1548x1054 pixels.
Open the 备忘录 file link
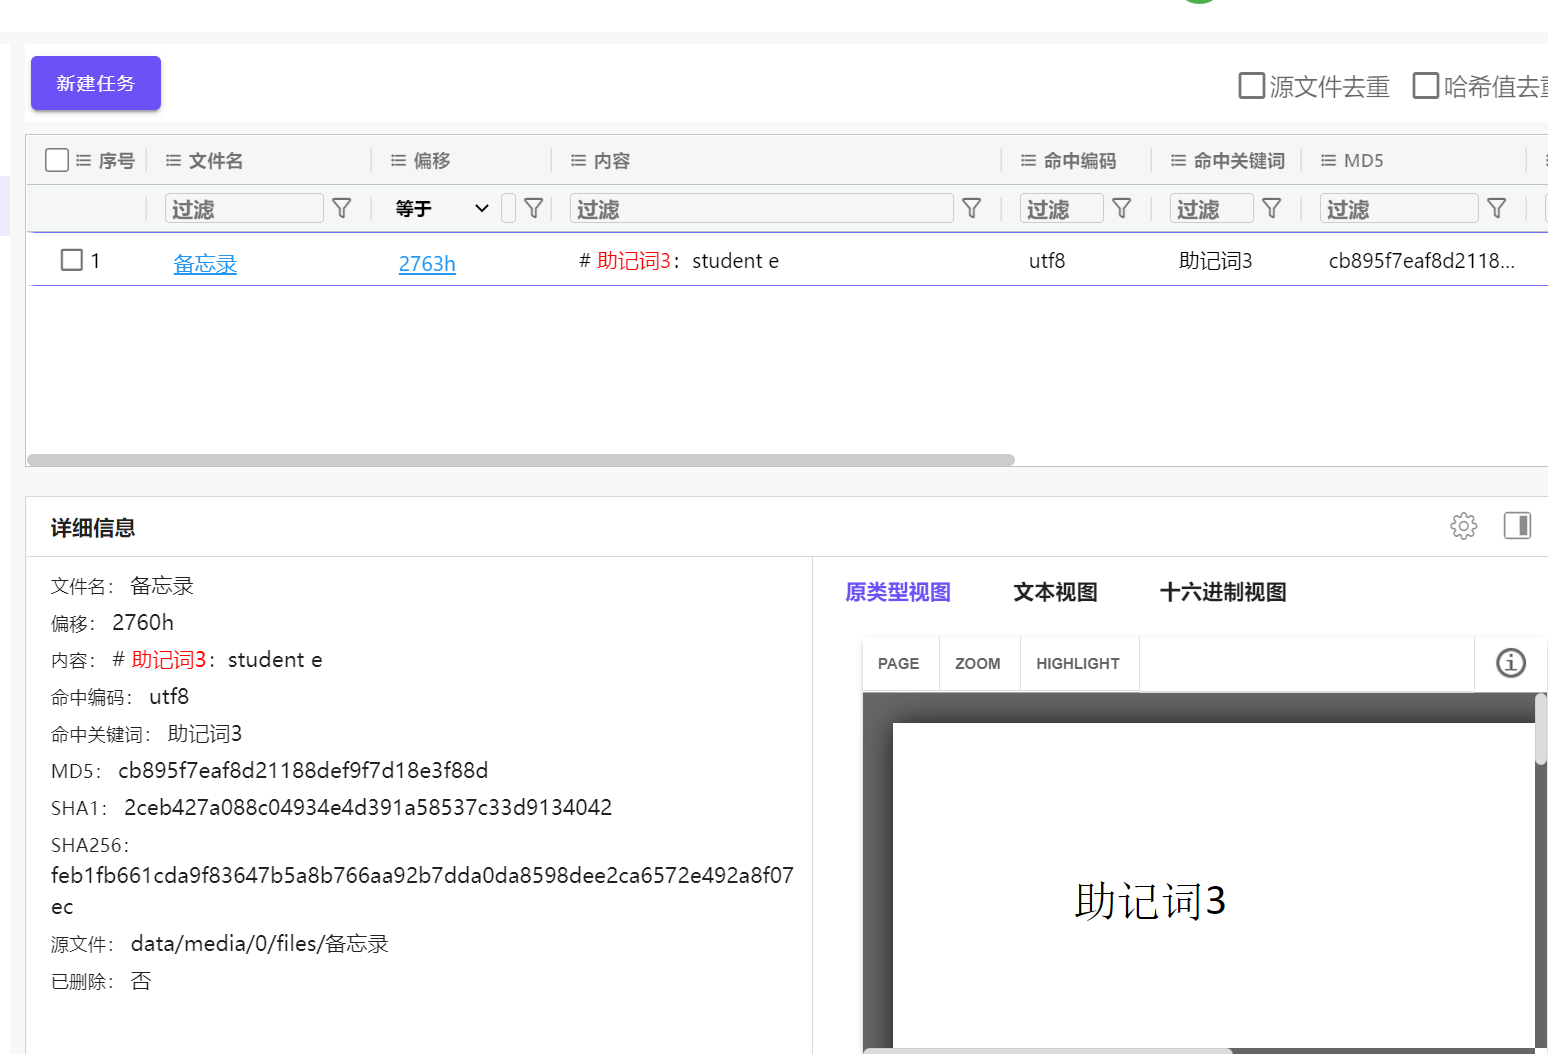[x=205, y=264]
